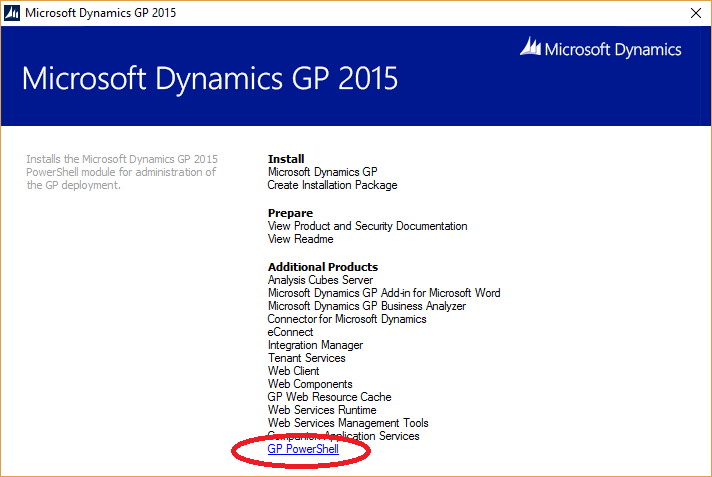Click the Additional Products heading
712x477 pixels.
pos(323,267)
